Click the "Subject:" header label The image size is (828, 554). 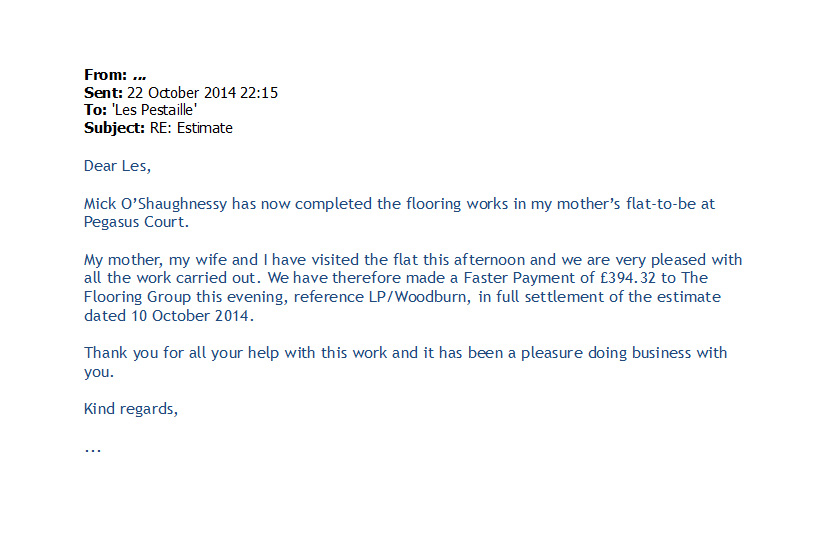pos(116,129)
